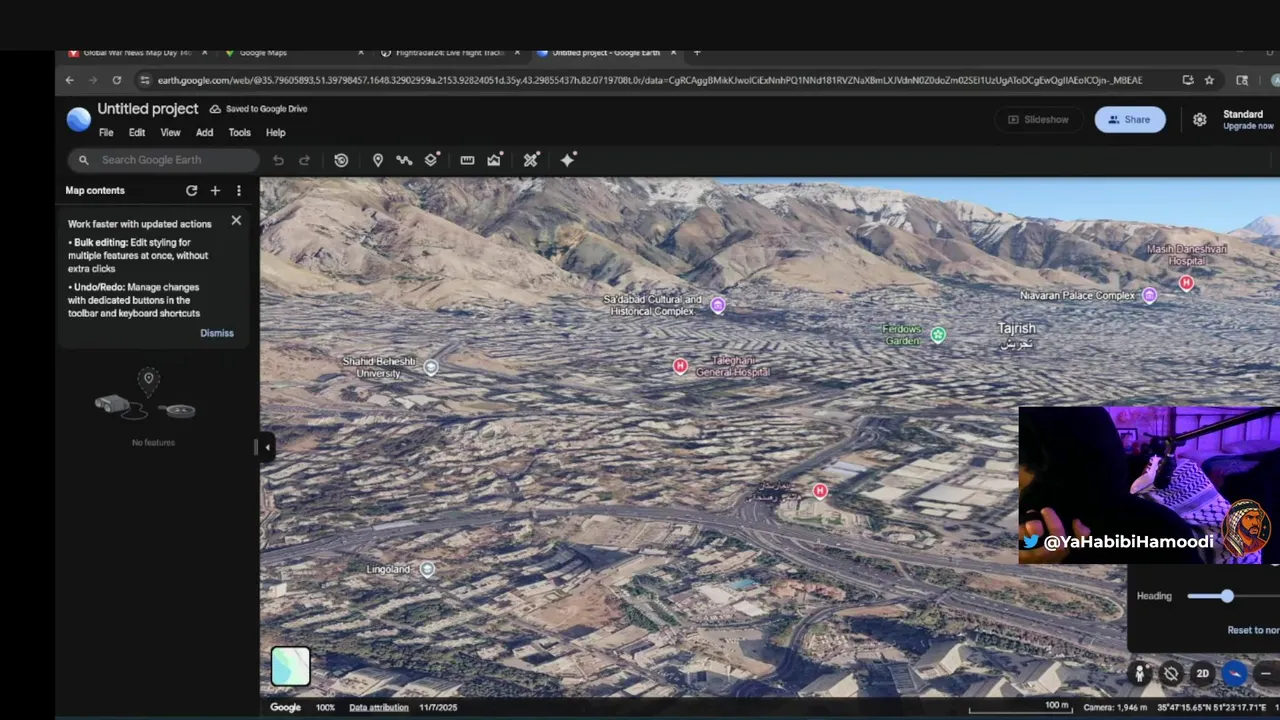This screenshot has height=720, width=1280.
Task: Click the blue compass button
Action: [x=1236, y=674]
